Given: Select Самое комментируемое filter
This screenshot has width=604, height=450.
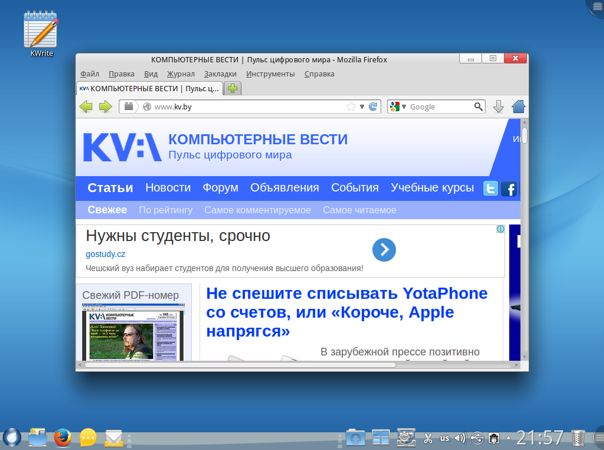Looking at the screenshot, I should click(x=258, y=210).
